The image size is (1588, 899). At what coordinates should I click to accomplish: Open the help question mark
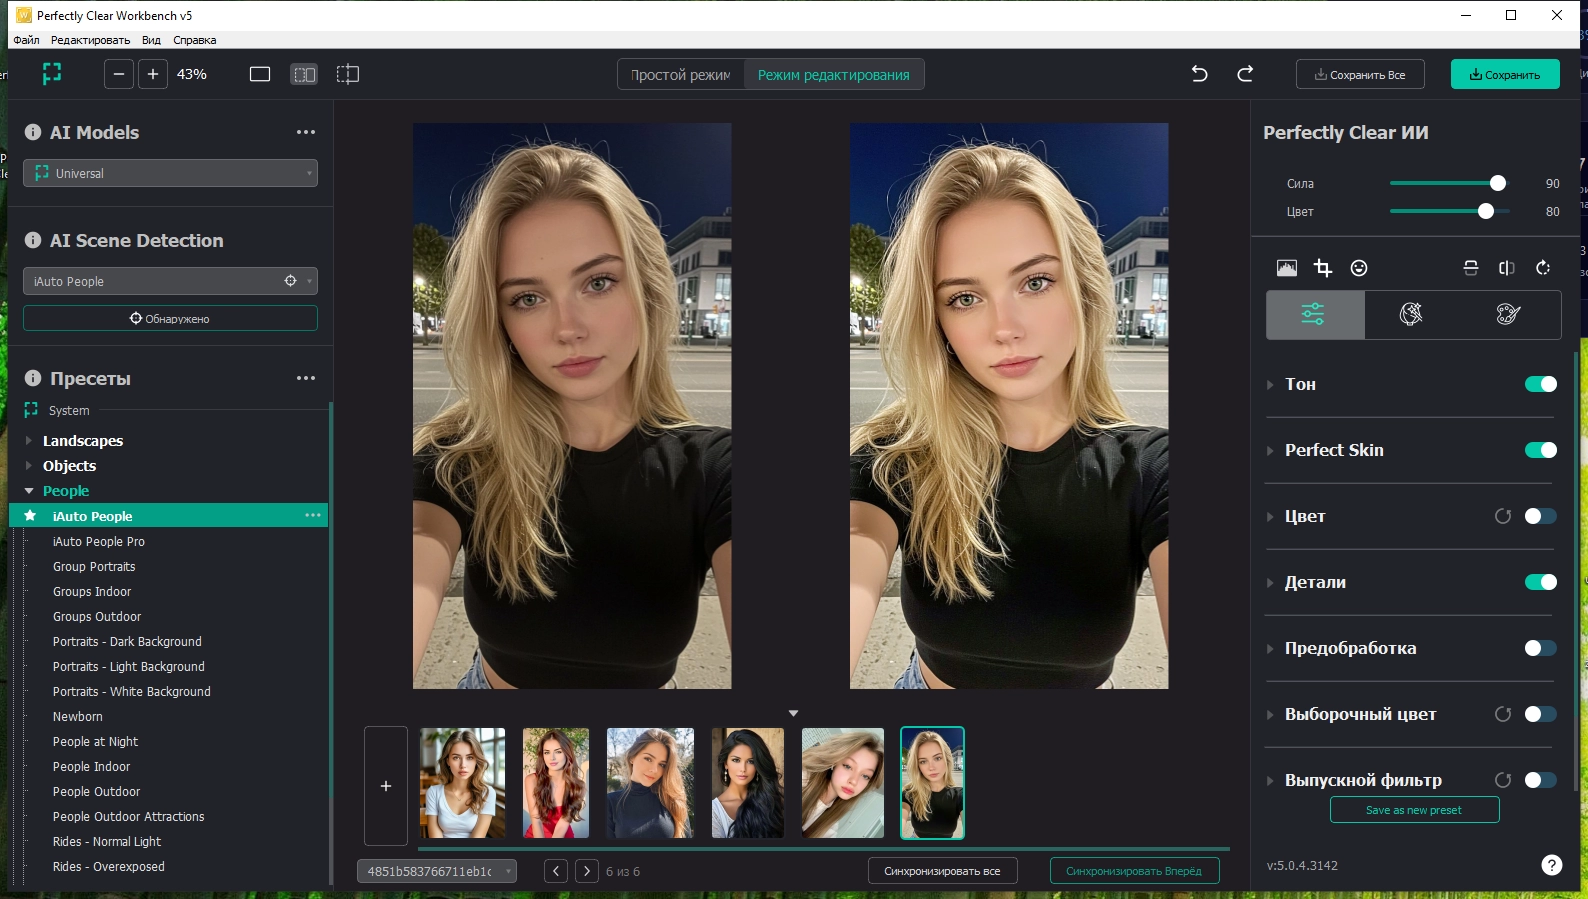coord(1552,865)
